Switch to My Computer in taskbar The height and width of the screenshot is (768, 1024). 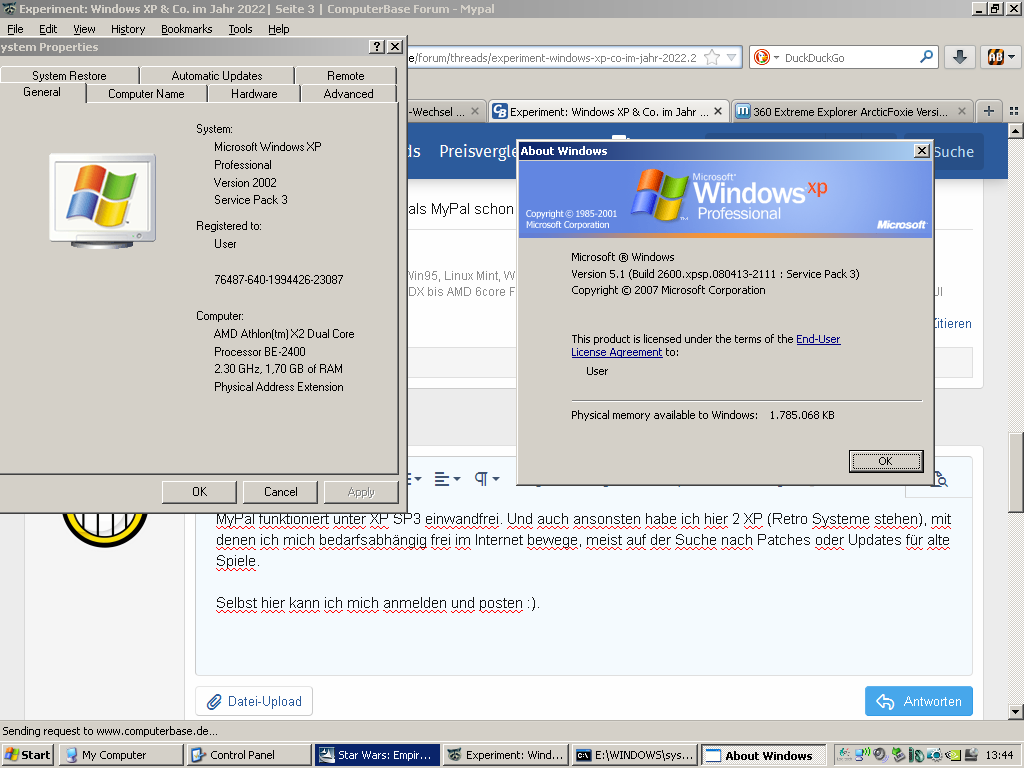pos(121,755)
